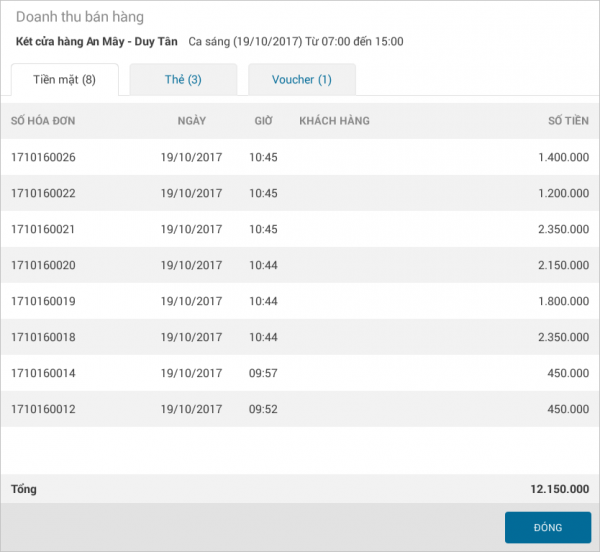Select invoice number 1710160019
This screenshot has height=552, width=600.
point(43,301)
